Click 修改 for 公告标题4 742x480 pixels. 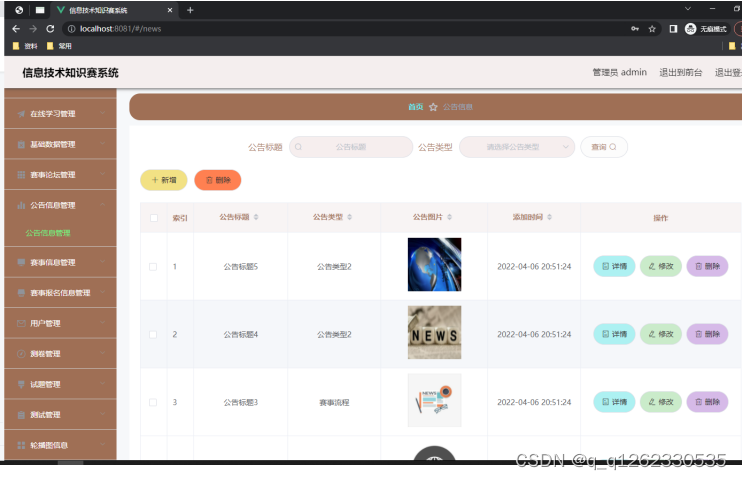point(661,334)
